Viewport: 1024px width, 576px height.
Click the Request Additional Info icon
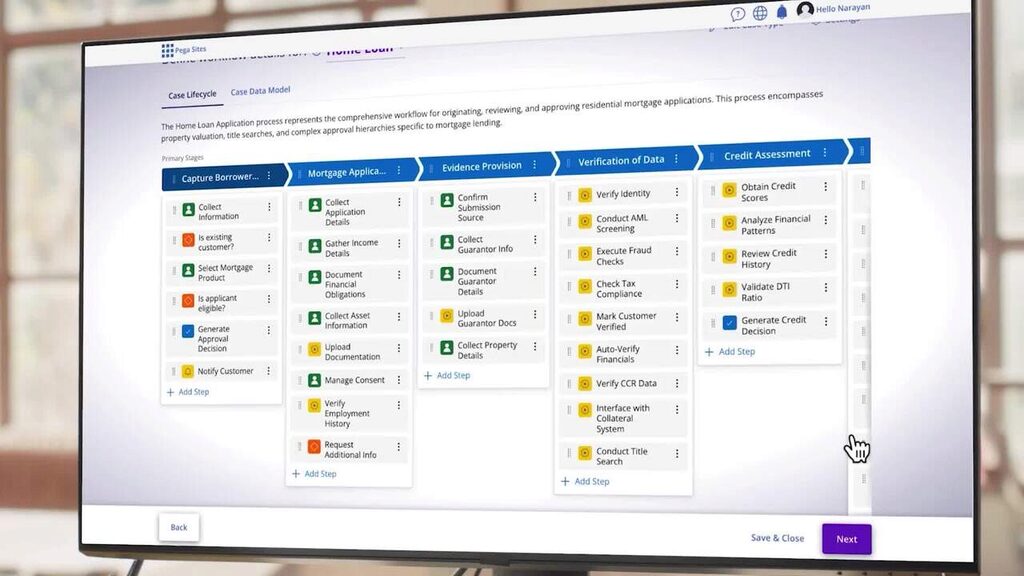coord(314,447)
